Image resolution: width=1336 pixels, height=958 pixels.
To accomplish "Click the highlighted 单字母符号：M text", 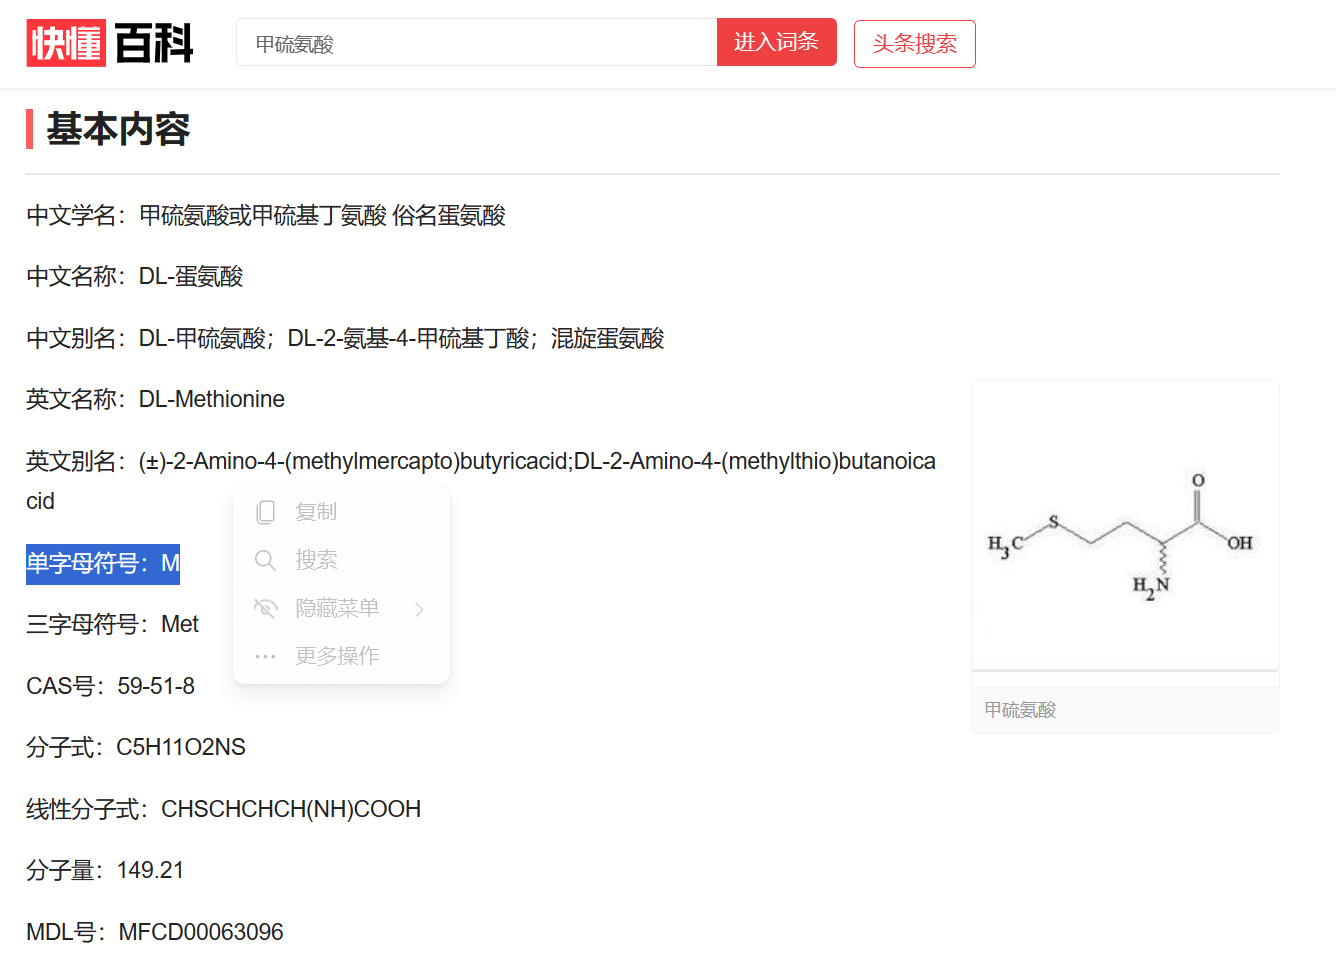I will 103,564.
